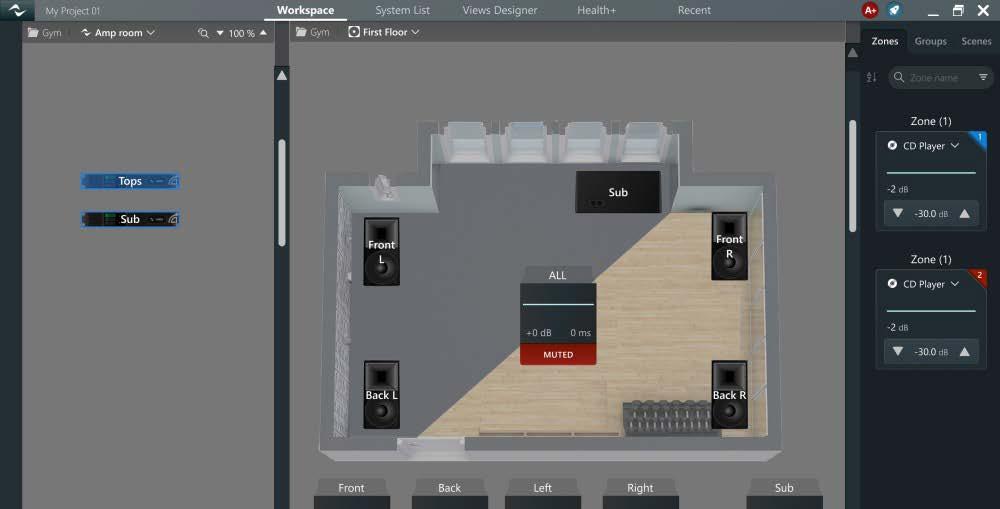
Task: Select the Front L speaker
Action: click(381, 251)
